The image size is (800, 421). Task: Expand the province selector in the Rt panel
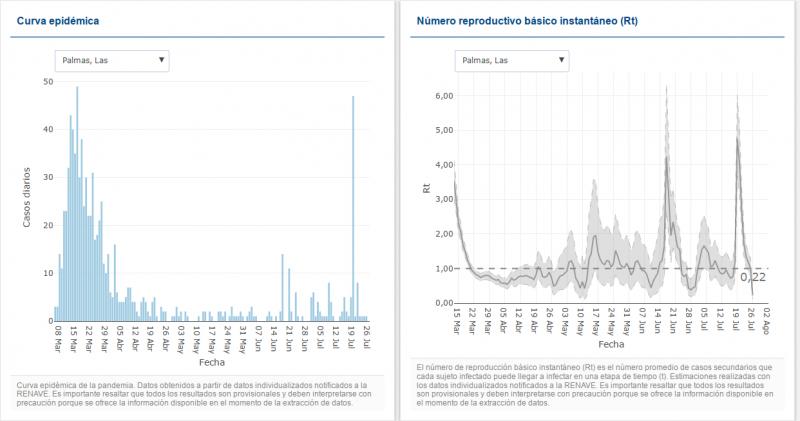[x=509, y=61]
